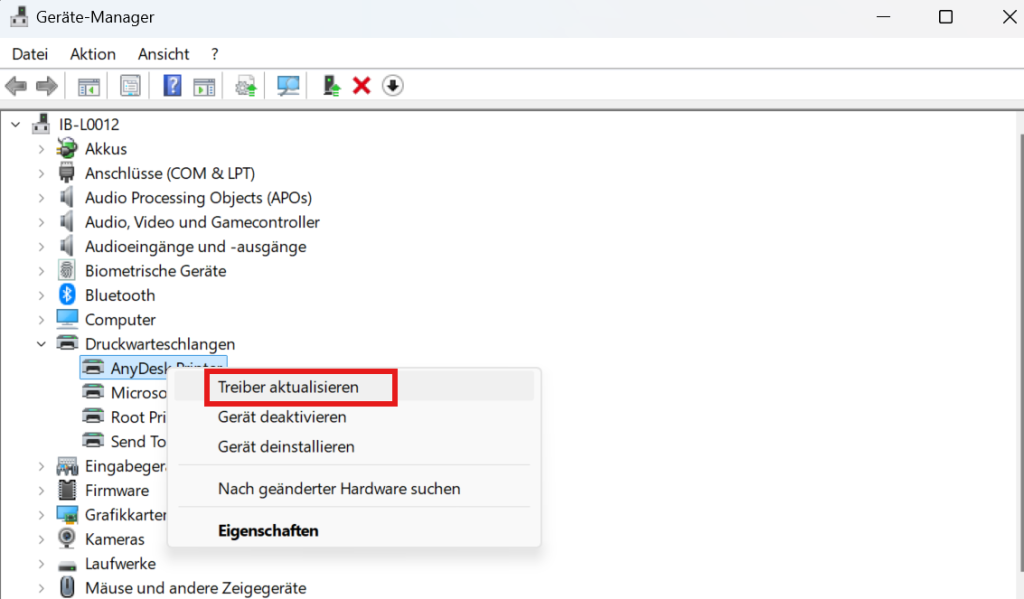This screenshot has height=599, width=1024.
Task: Click the Laufwerke drive icon
Action: pyautogui.click(x=67, y=564)
